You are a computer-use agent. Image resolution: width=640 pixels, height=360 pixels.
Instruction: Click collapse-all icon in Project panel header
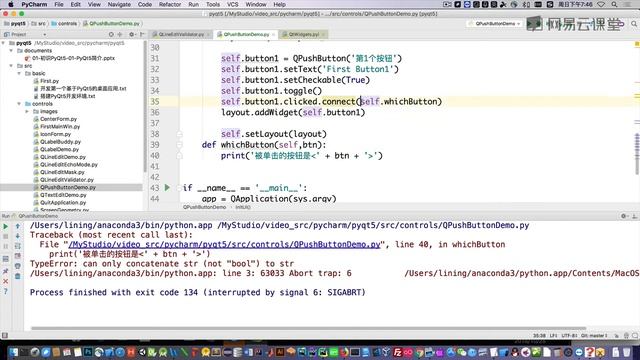(120, 34)
